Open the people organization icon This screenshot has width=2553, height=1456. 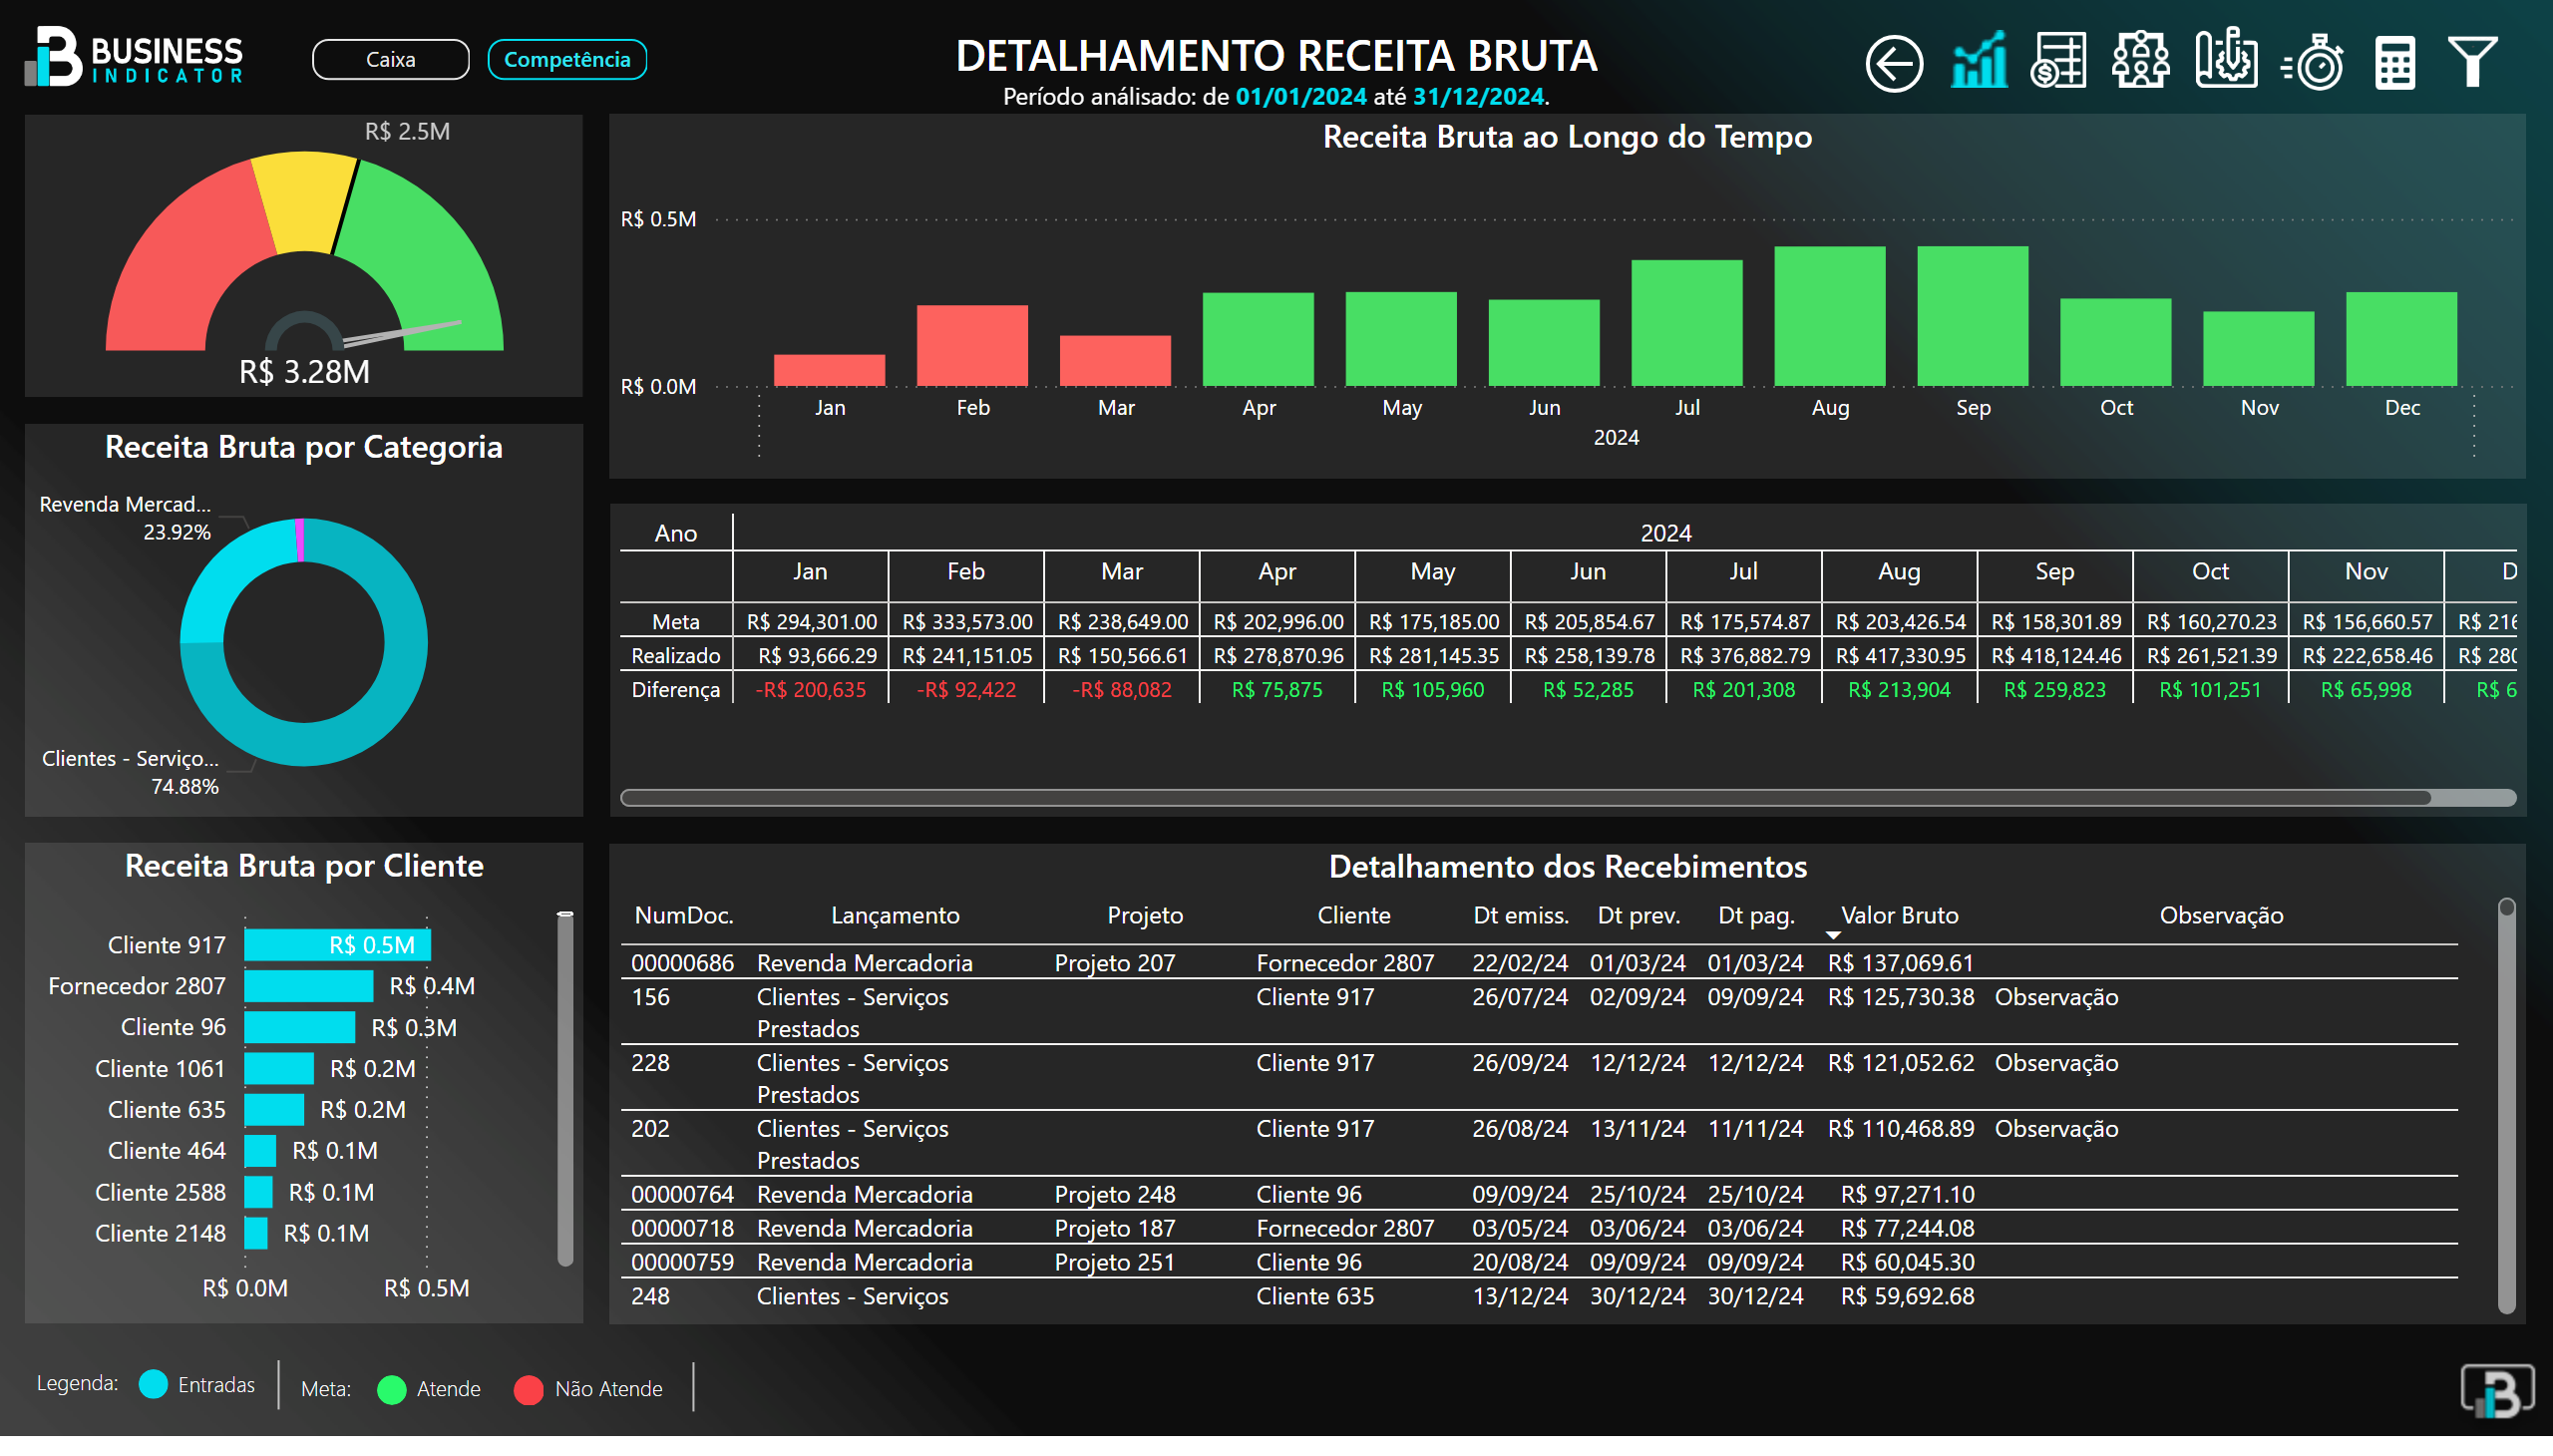[2140, 60]
